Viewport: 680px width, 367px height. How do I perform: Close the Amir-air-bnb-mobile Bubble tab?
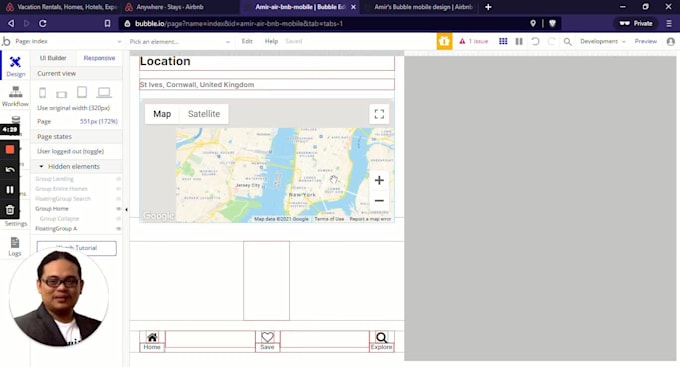(x=353, y=7)
